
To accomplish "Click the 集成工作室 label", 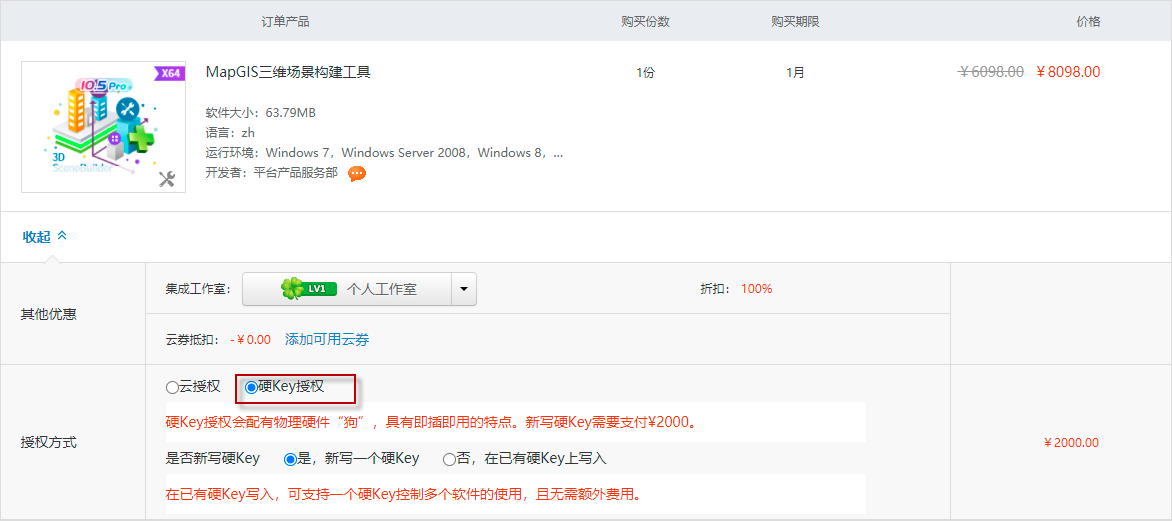I will [x=200, y=289].
